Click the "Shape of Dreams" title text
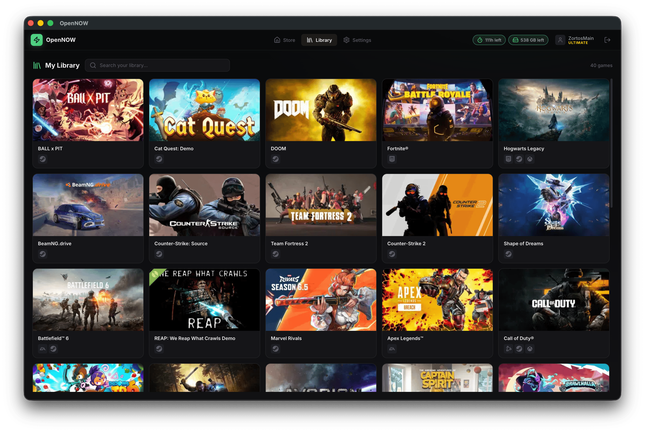The image size is (645, 432). pos(523,244)
